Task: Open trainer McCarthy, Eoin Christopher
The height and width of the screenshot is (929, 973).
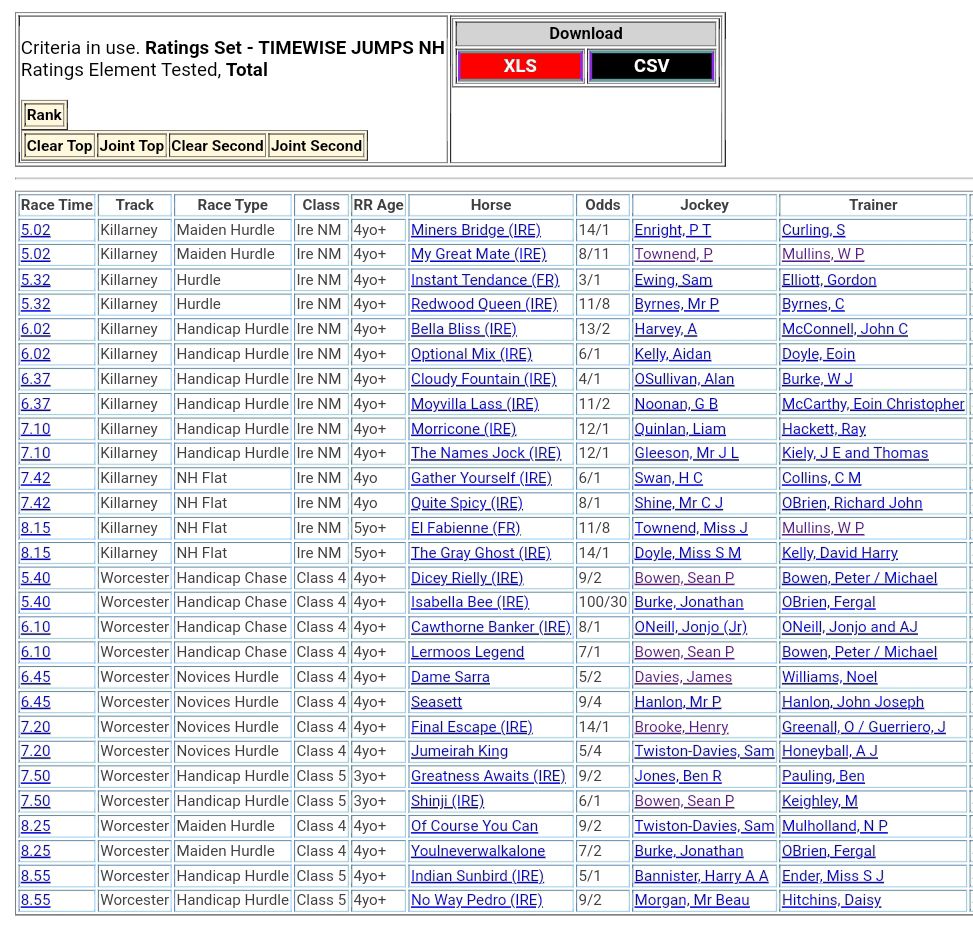Action: tap(872, 404)
